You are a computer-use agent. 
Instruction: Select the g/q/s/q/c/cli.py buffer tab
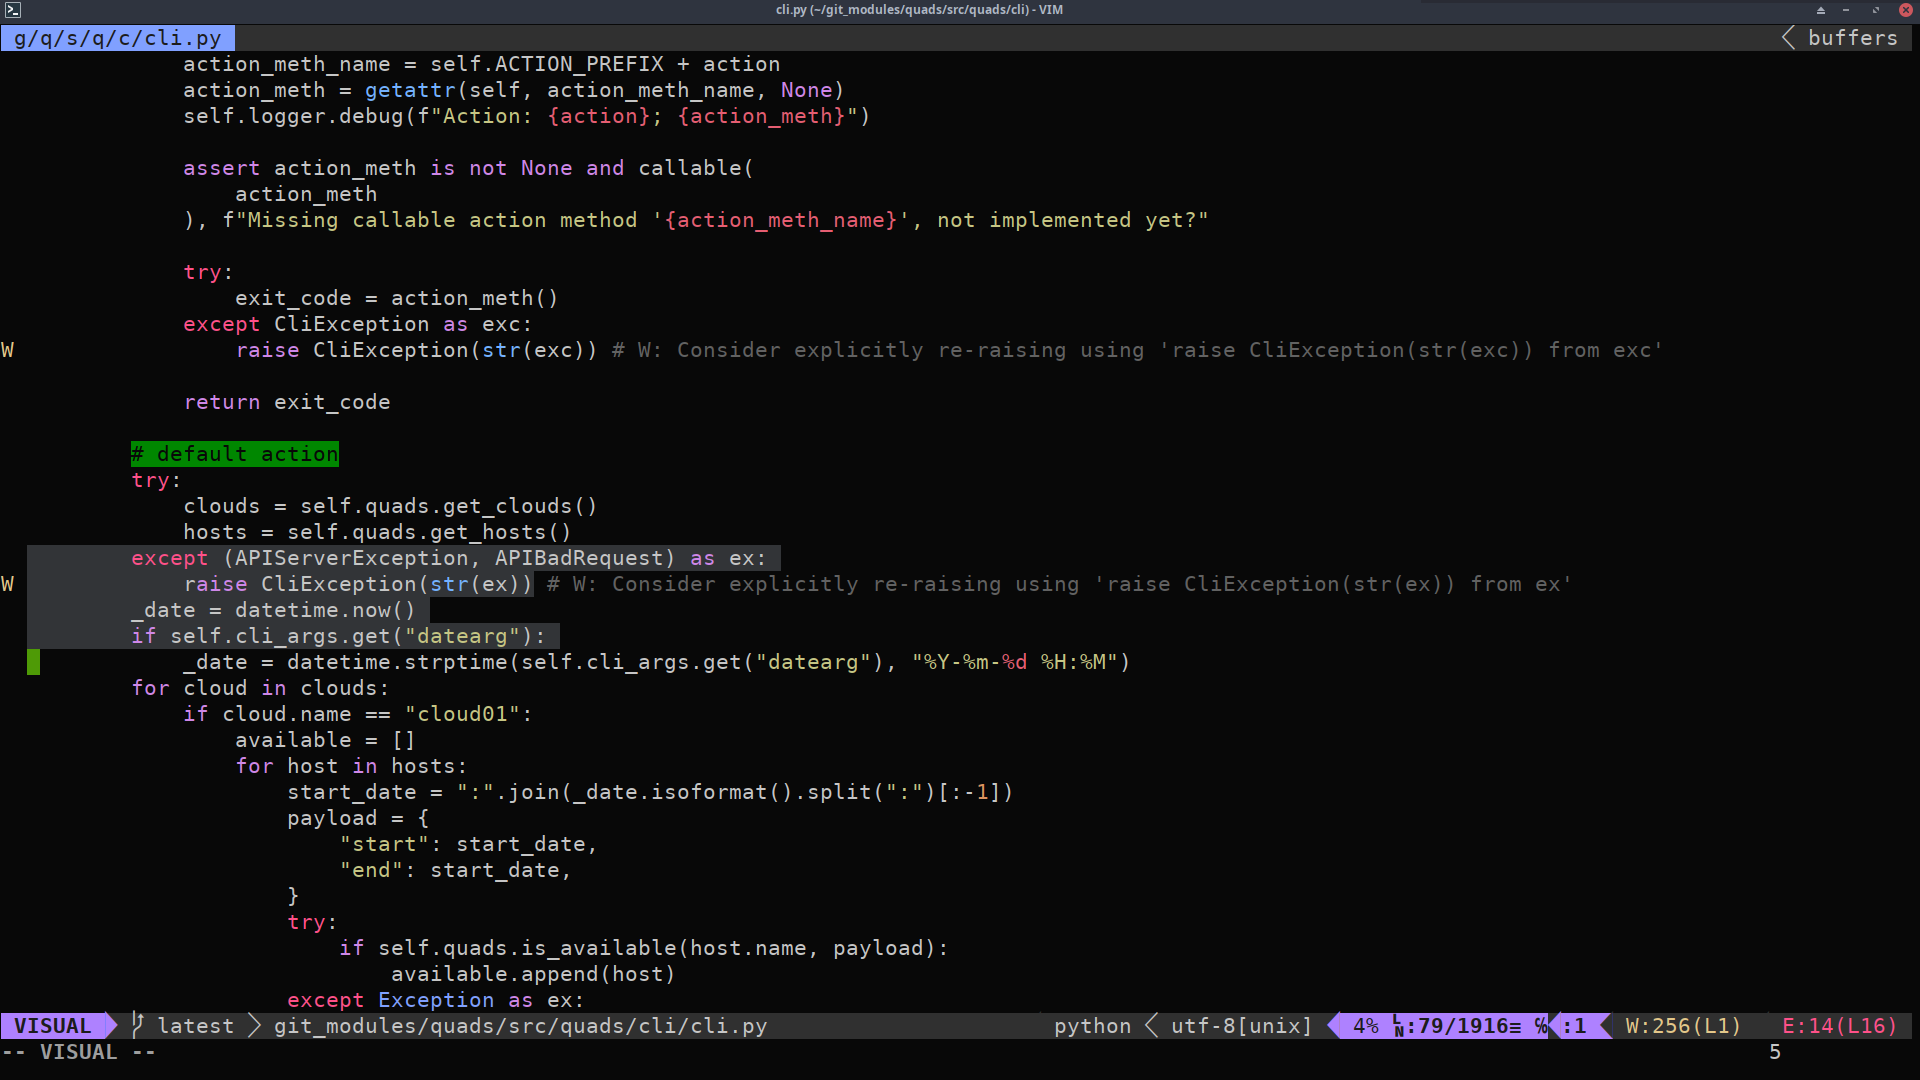point(117,38)
